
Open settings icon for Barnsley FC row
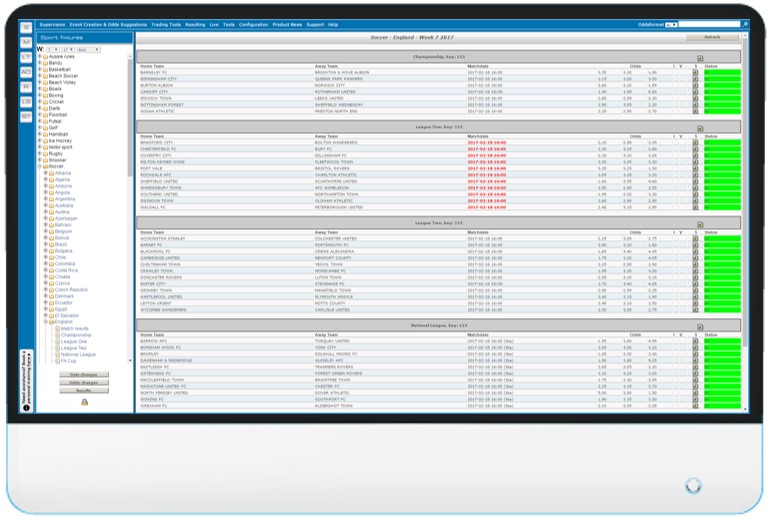695,72
